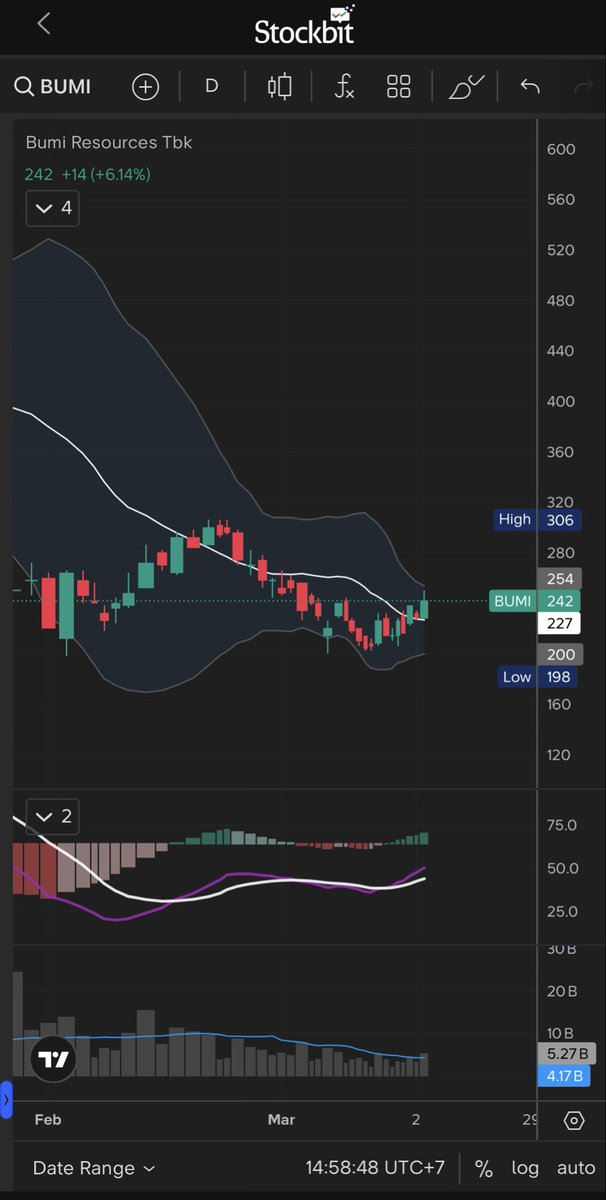The width and height of the screenshot is (606, 1200).
Task: Open the blue side panel handle
Action: pos(5,1099)
